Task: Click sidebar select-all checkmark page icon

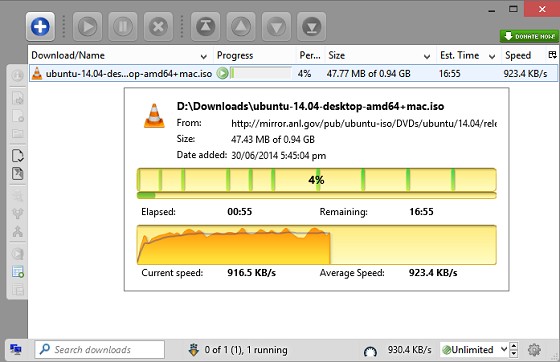Action: 18,156
